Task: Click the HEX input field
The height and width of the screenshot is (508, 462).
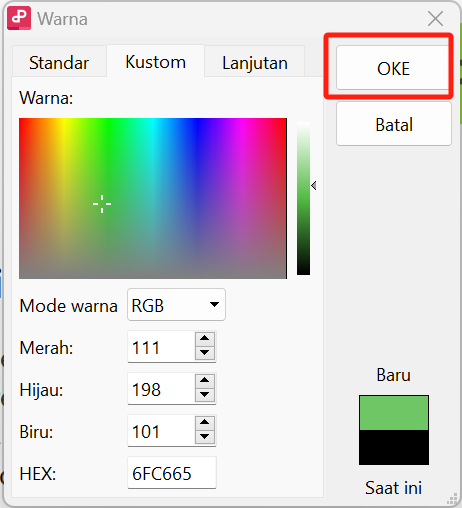Action: (x=172, y=473)
